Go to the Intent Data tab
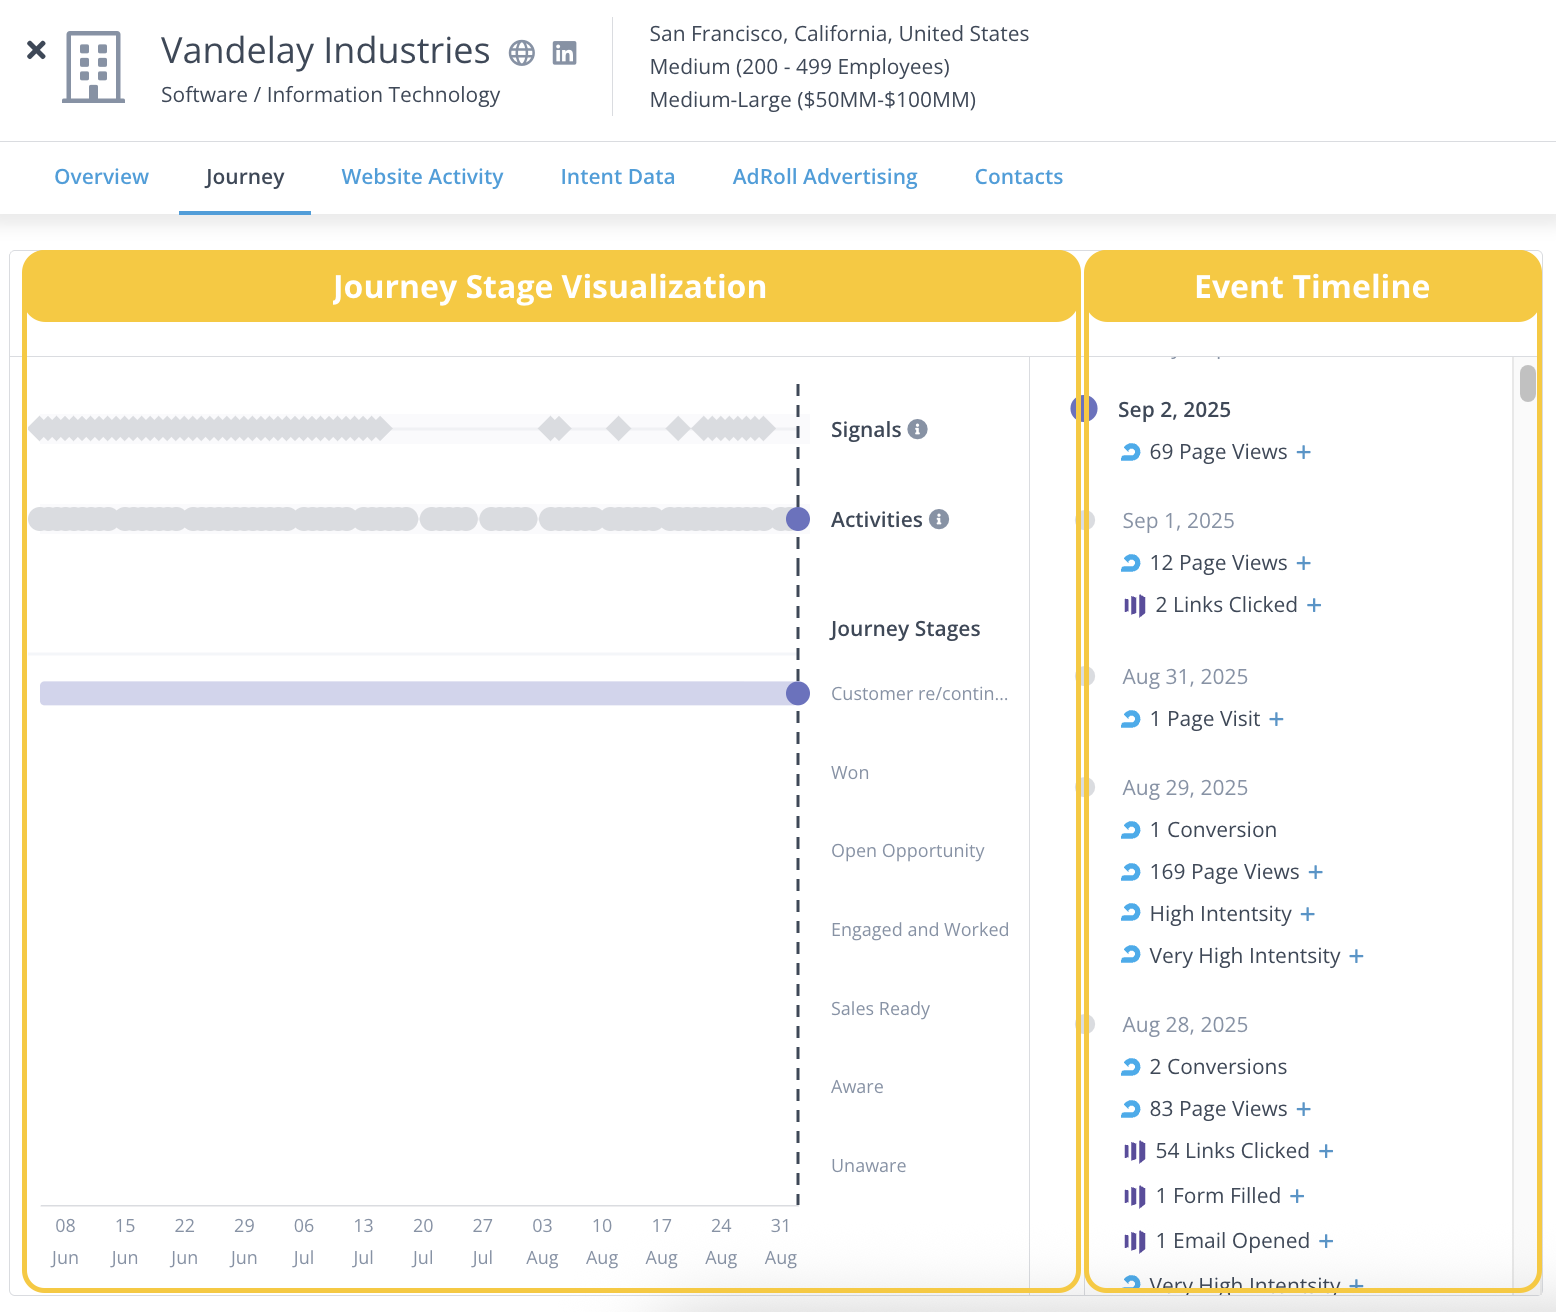 click(x=617, y=177)
